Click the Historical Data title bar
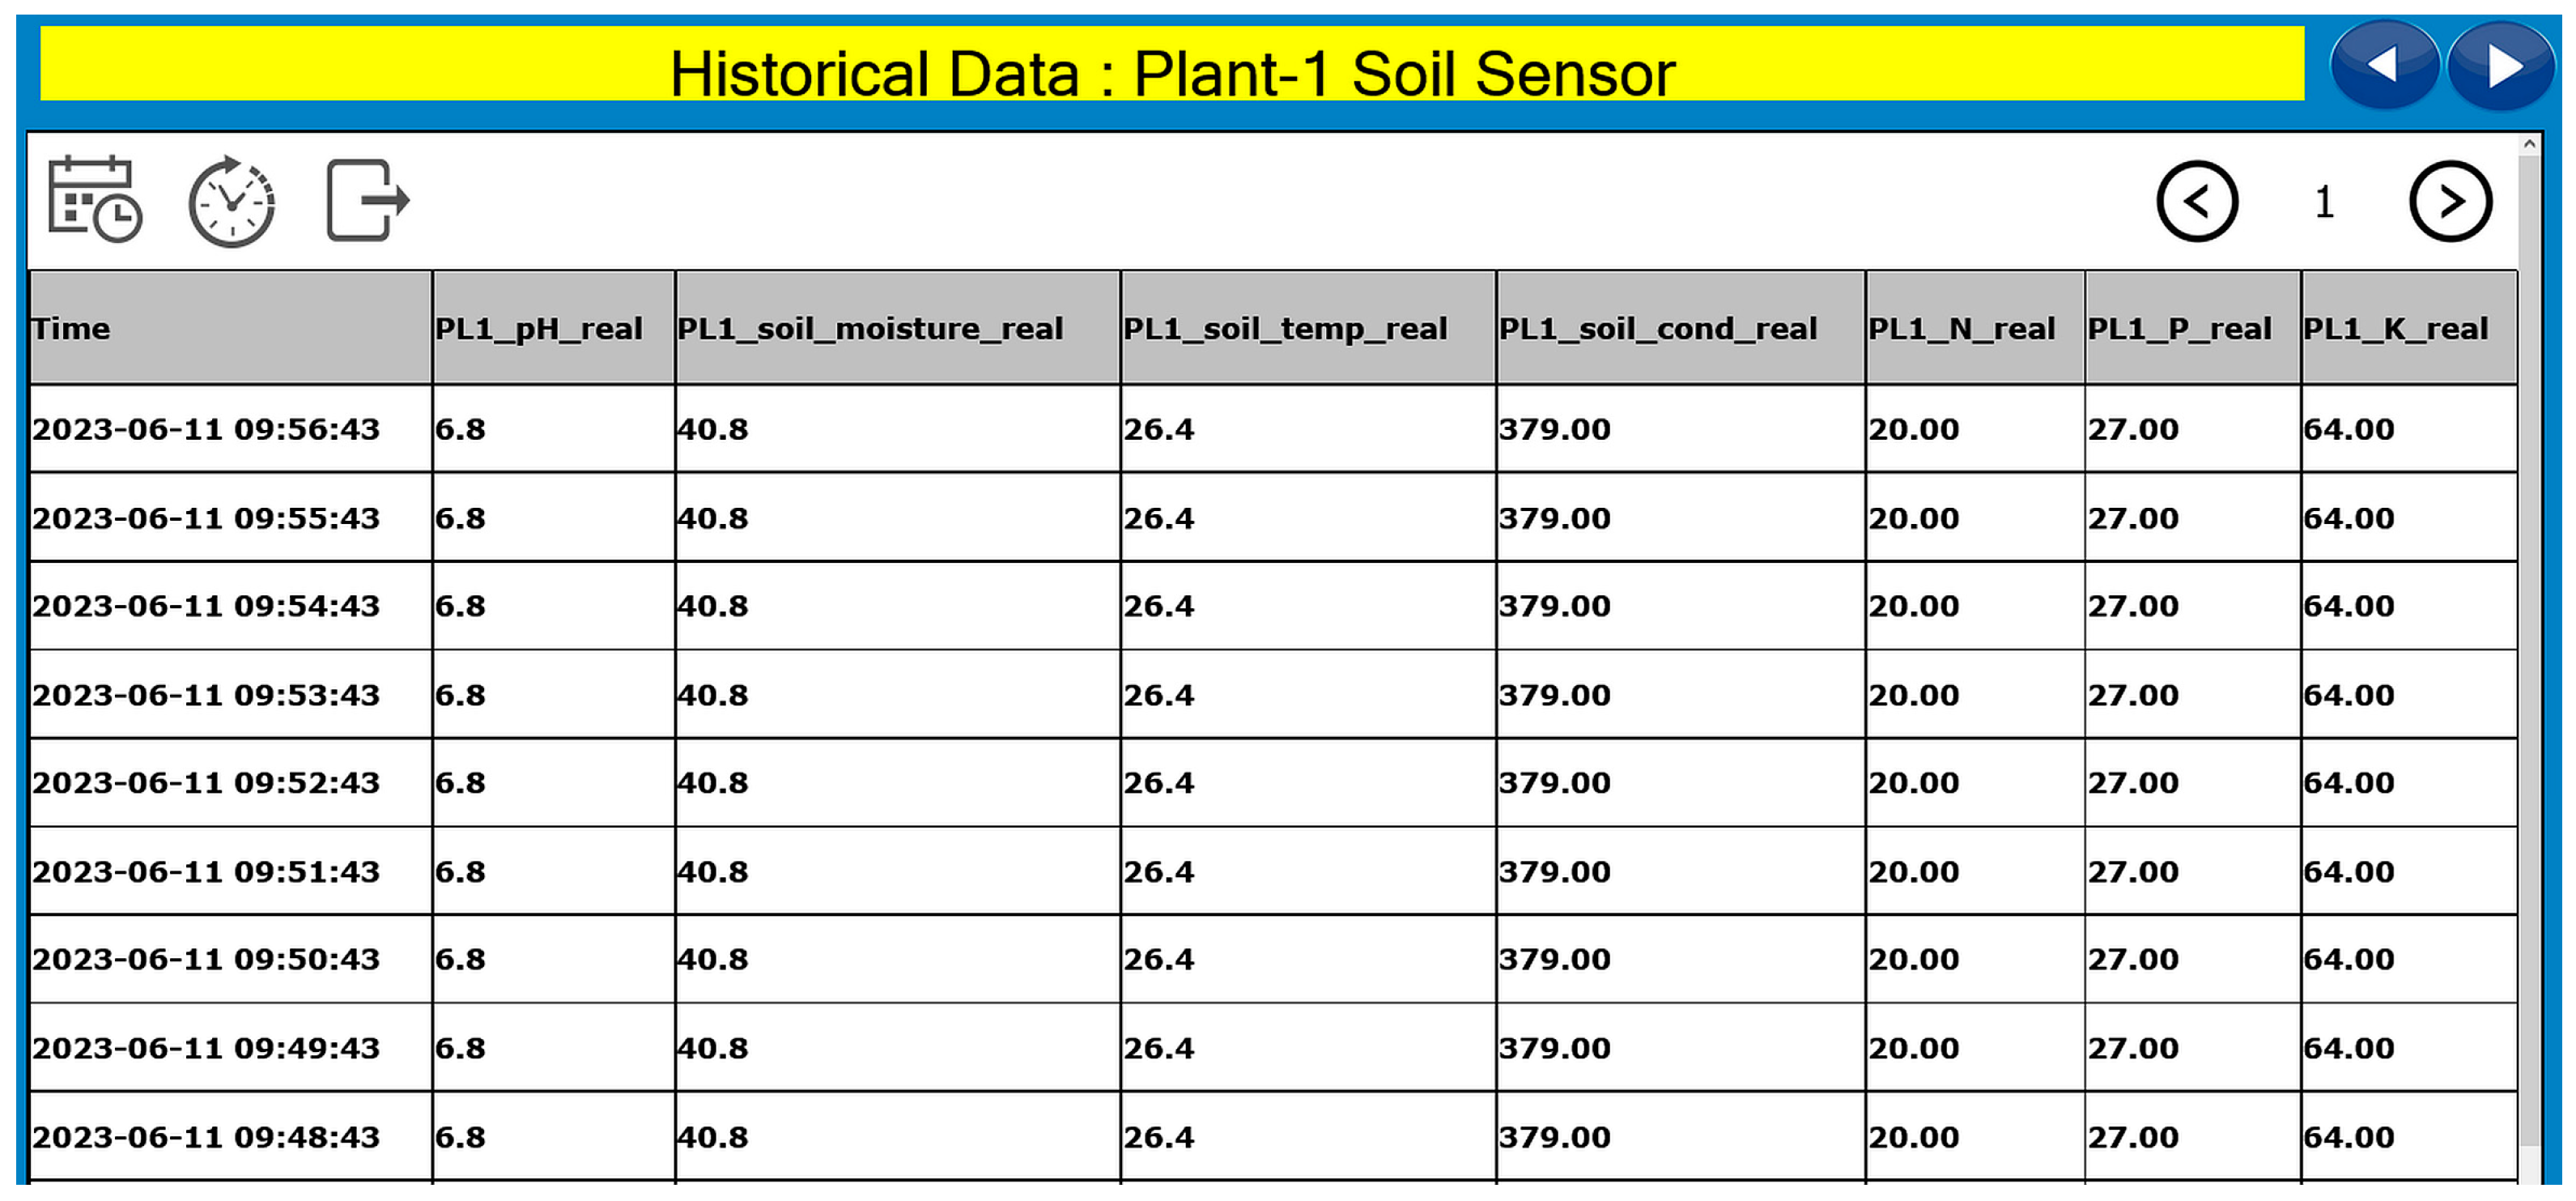2576x1201 pixels. [x=1173, y=69]
